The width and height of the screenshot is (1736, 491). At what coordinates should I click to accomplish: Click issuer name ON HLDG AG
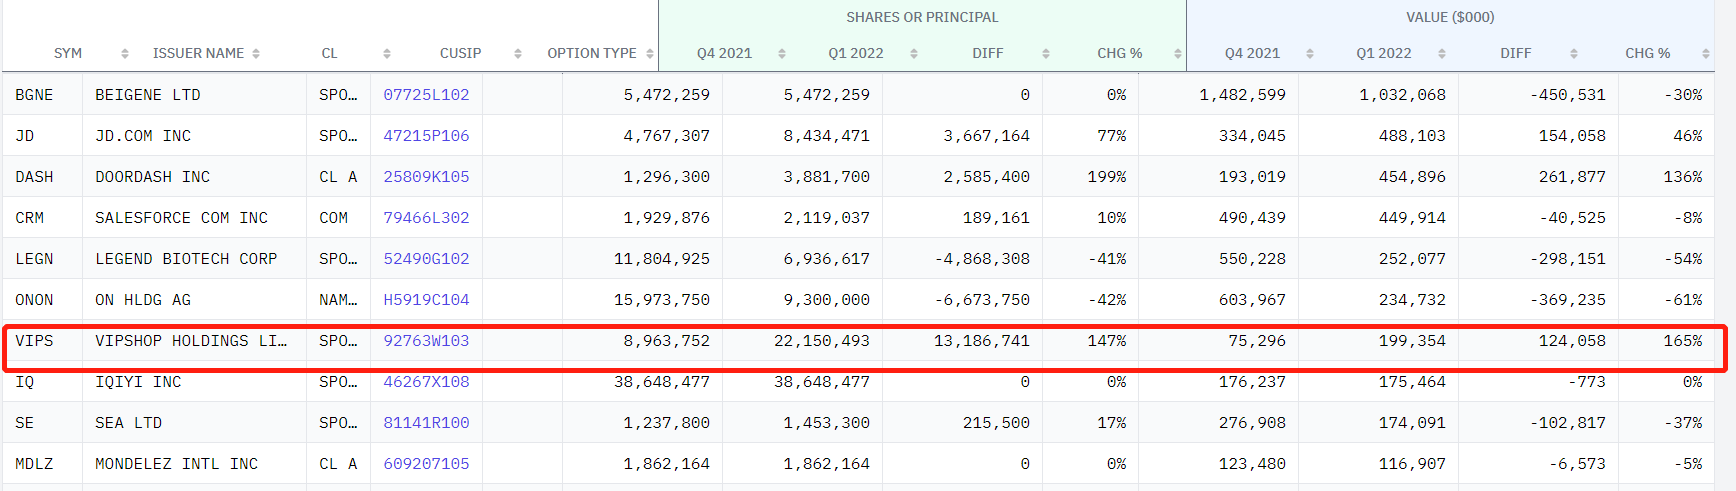pyautogui.click(x=143, y=300)
